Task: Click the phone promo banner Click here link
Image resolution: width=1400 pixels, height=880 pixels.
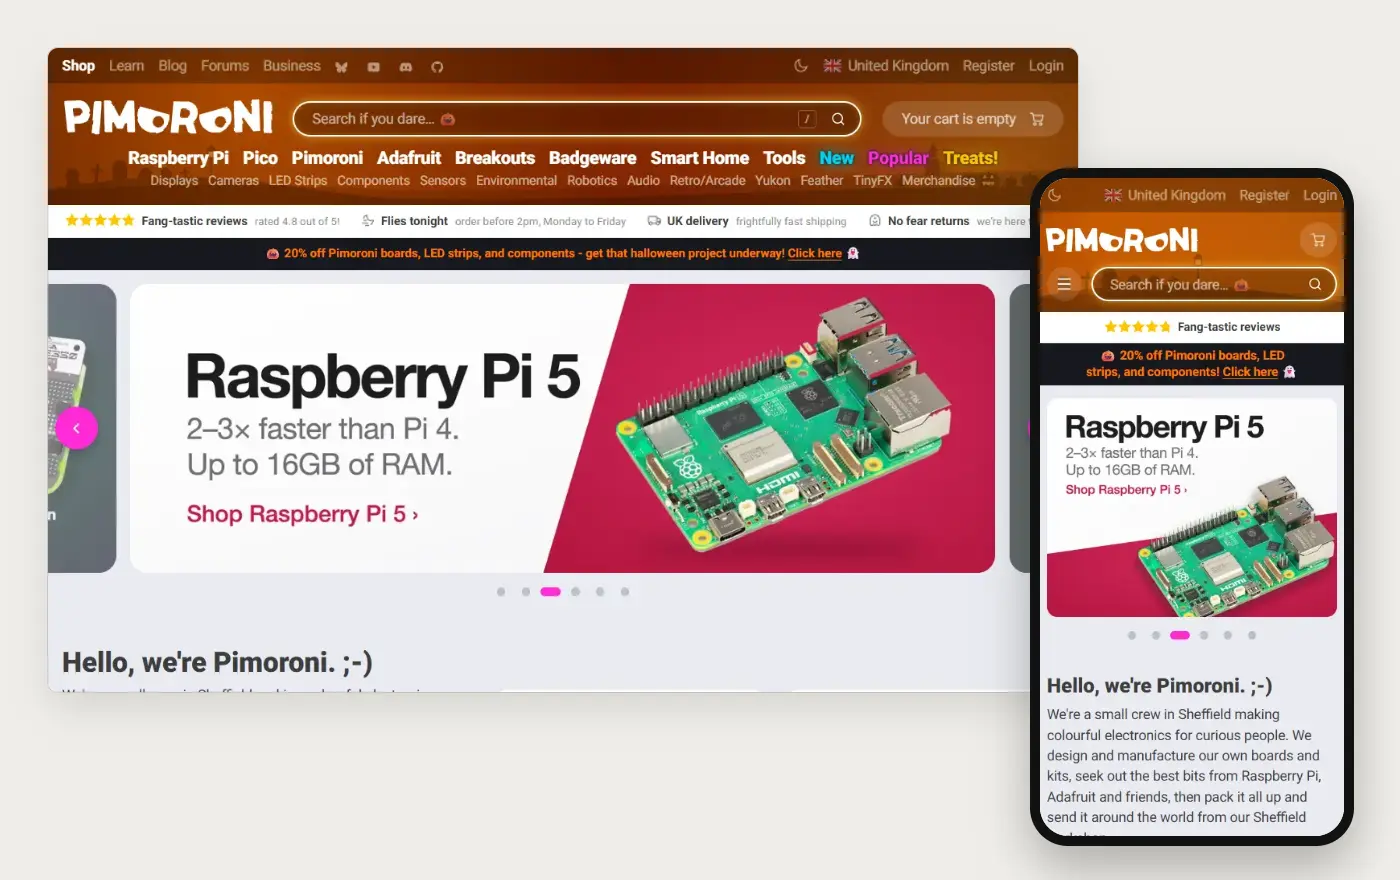Action: point(1250,372)
